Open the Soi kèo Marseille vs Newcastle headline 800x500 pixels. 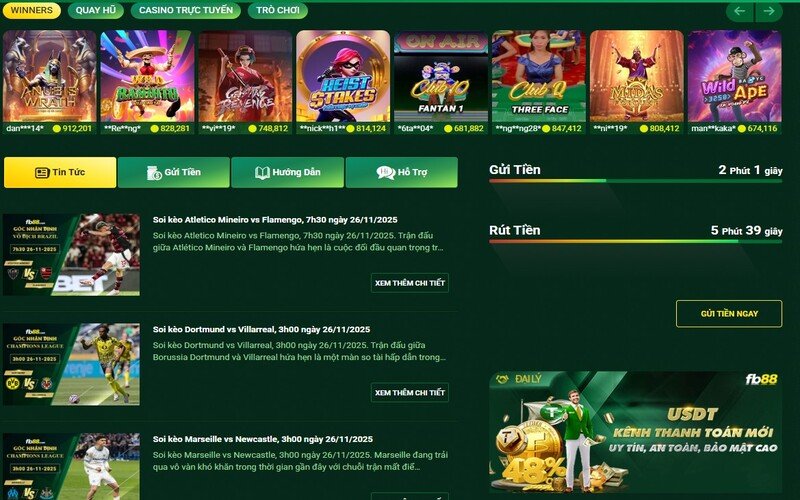point(263,439)
